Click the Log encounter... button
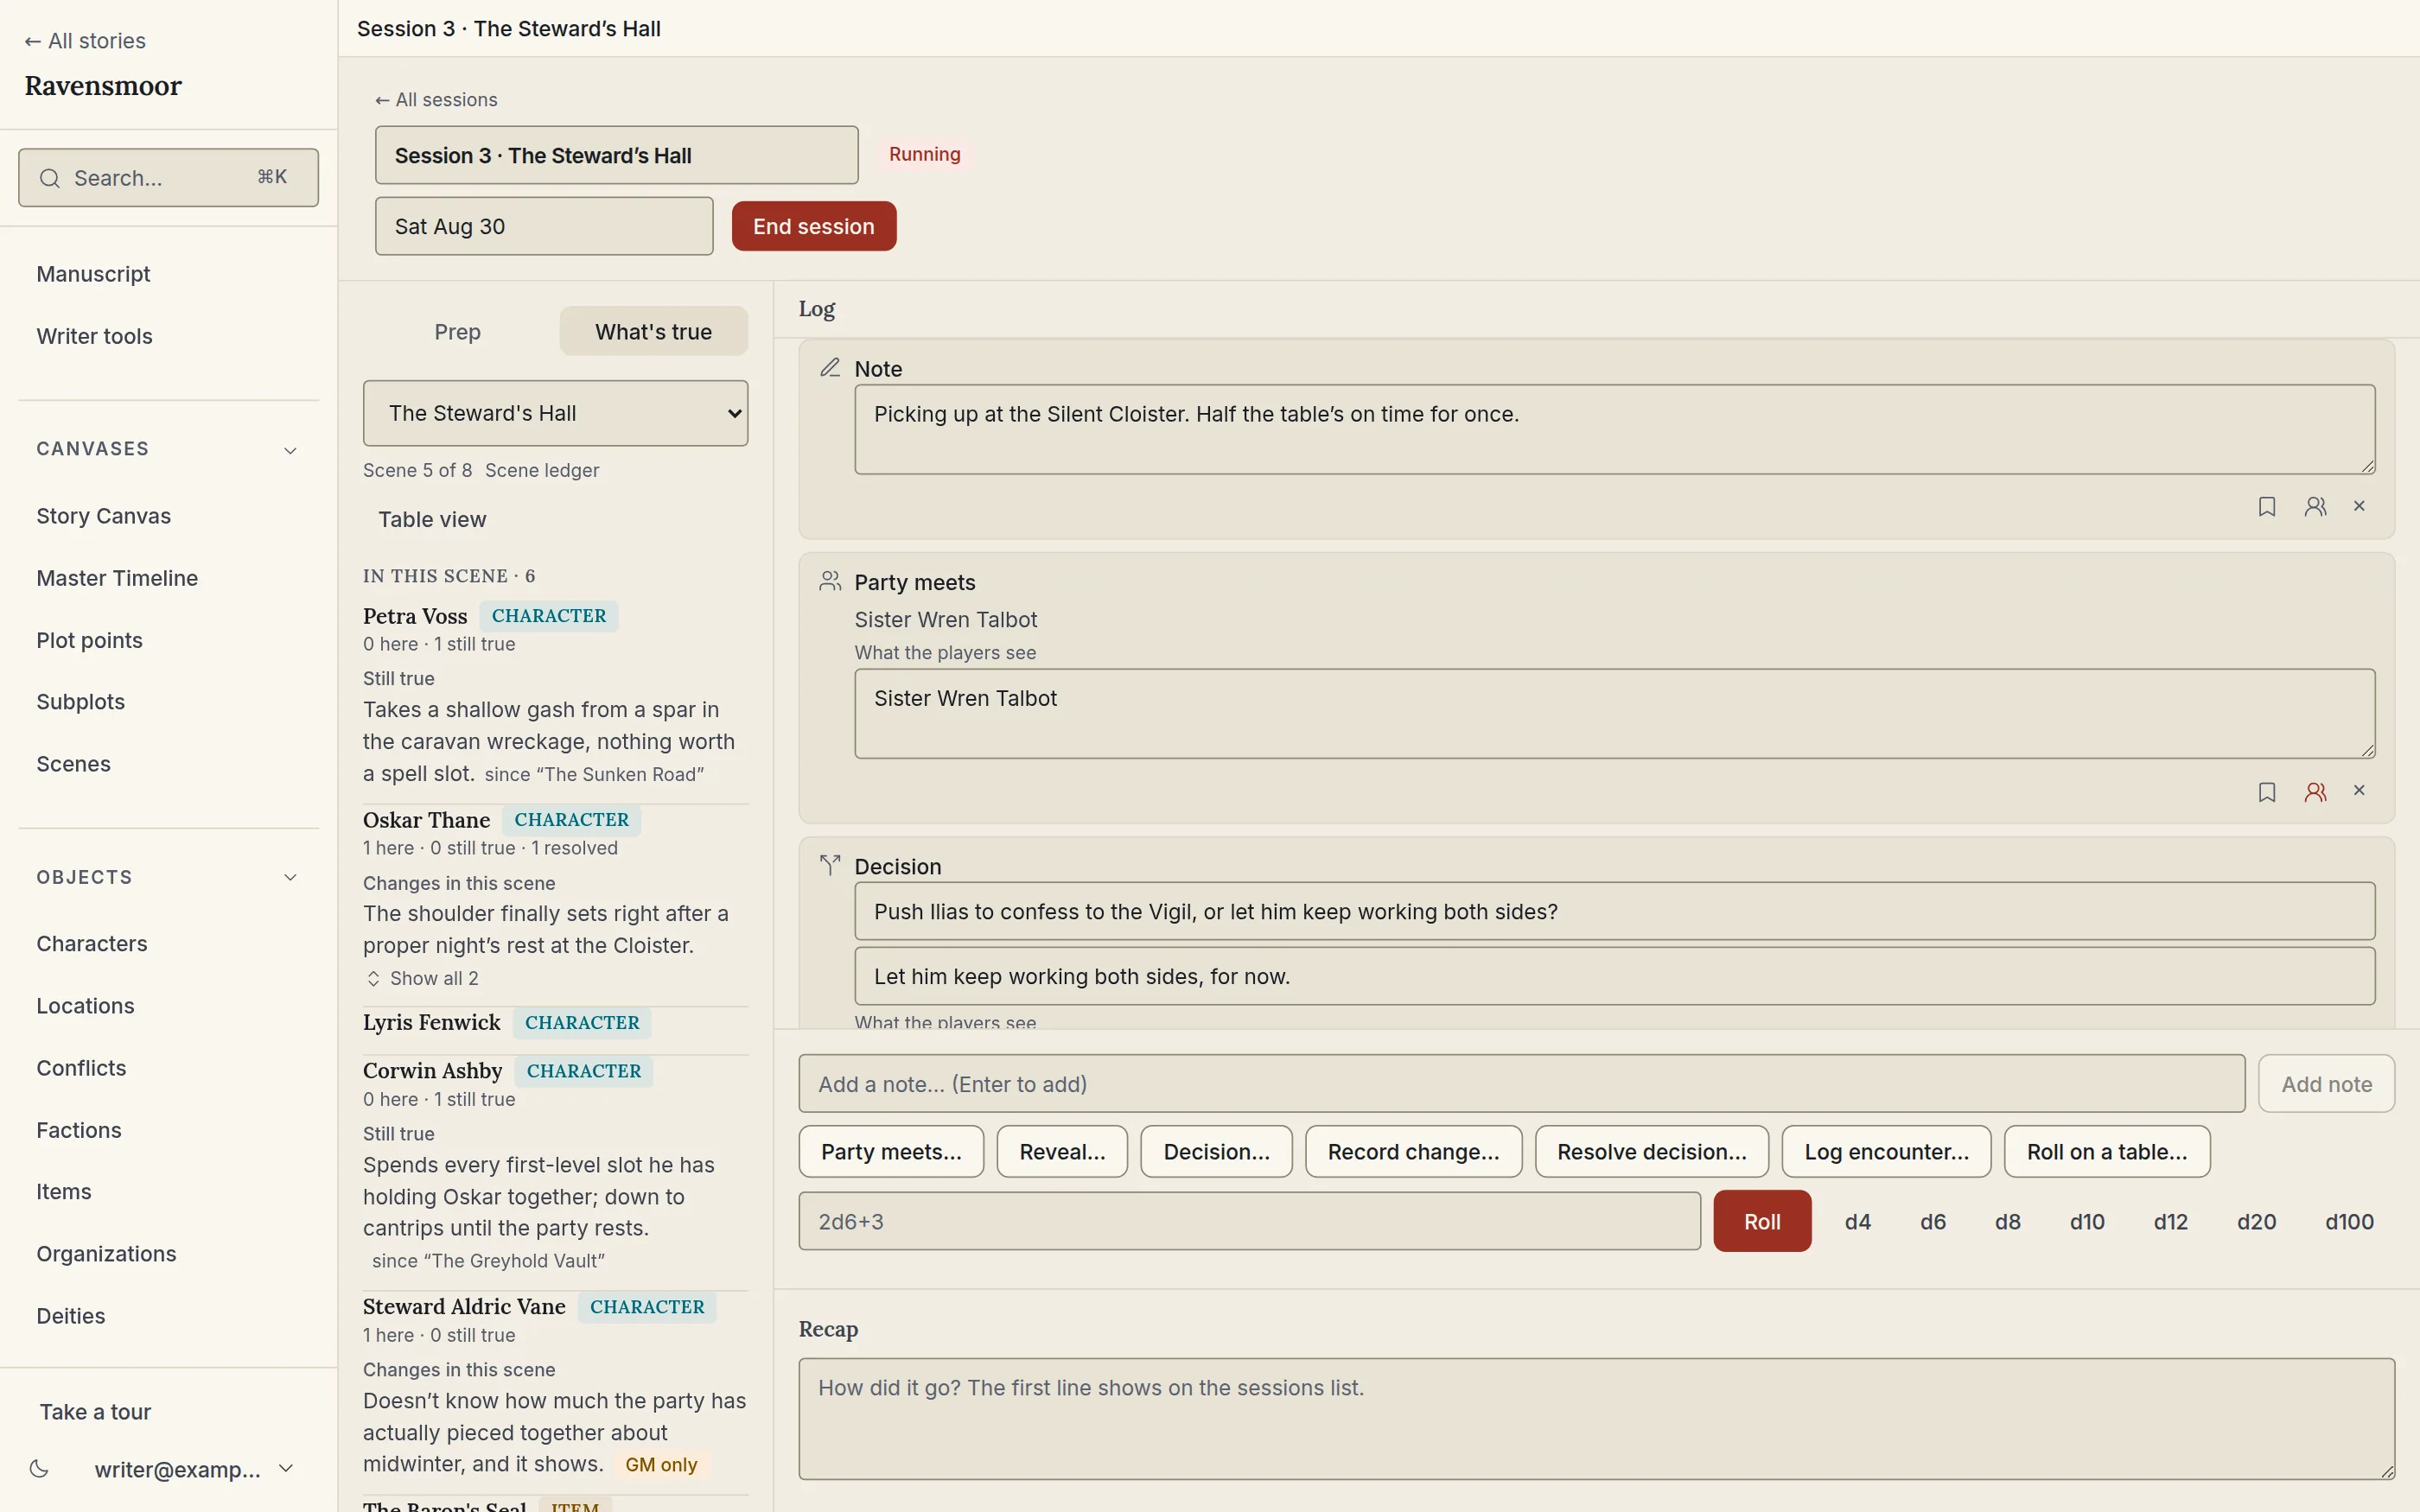Screen dimensions: 2420x1512 coord(1886,1151)
